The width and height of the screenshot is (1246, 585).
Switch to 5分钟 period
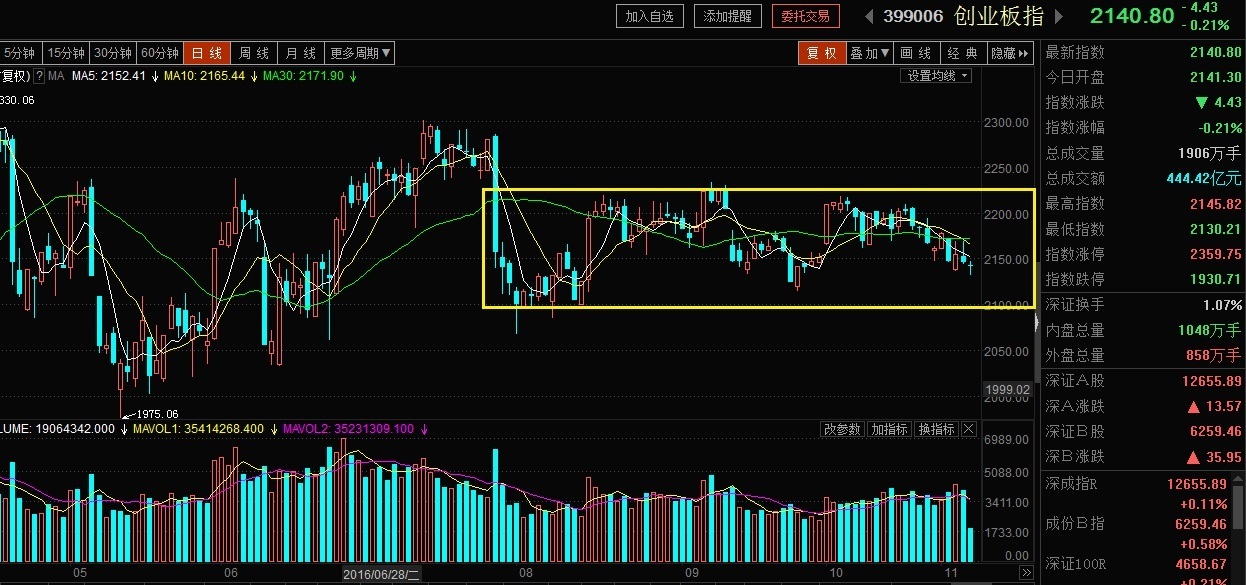tap(19, 53)
